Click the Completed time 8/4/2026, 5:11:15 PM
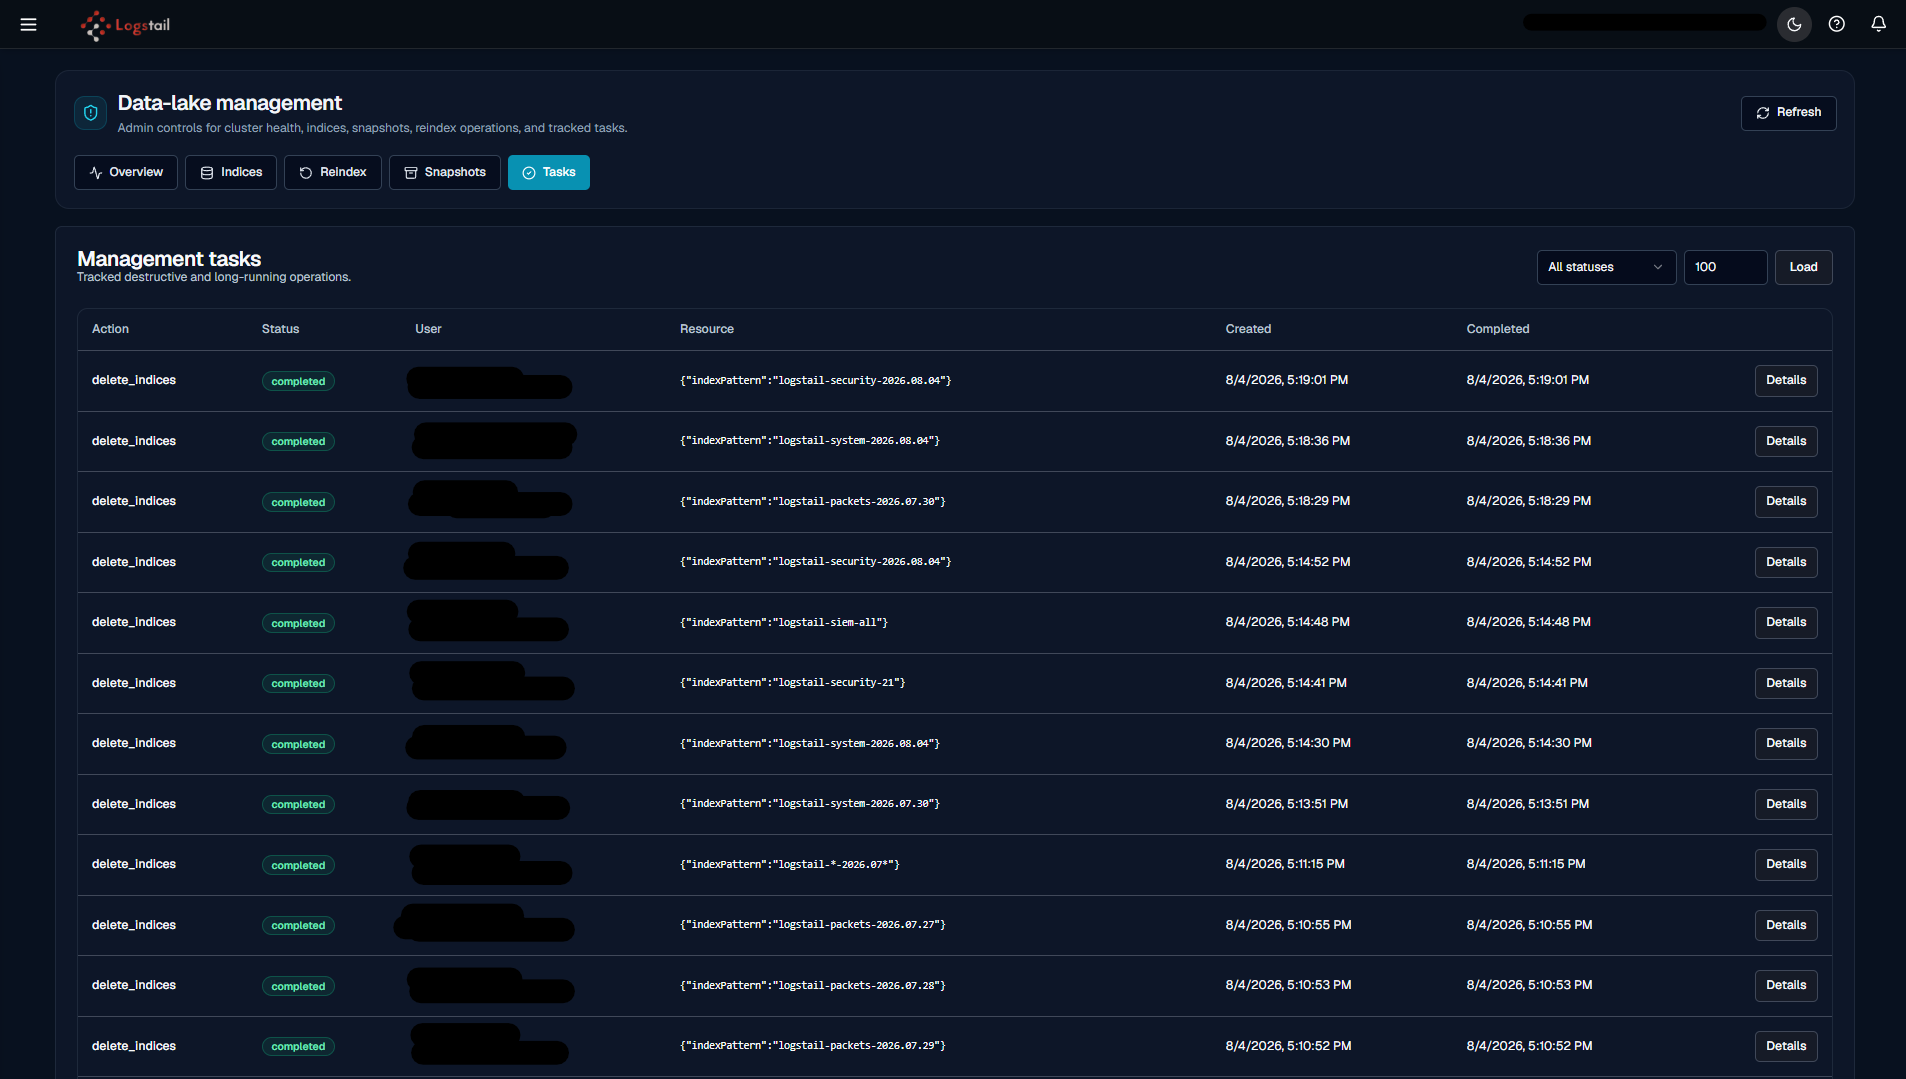 coord(1526,864)
